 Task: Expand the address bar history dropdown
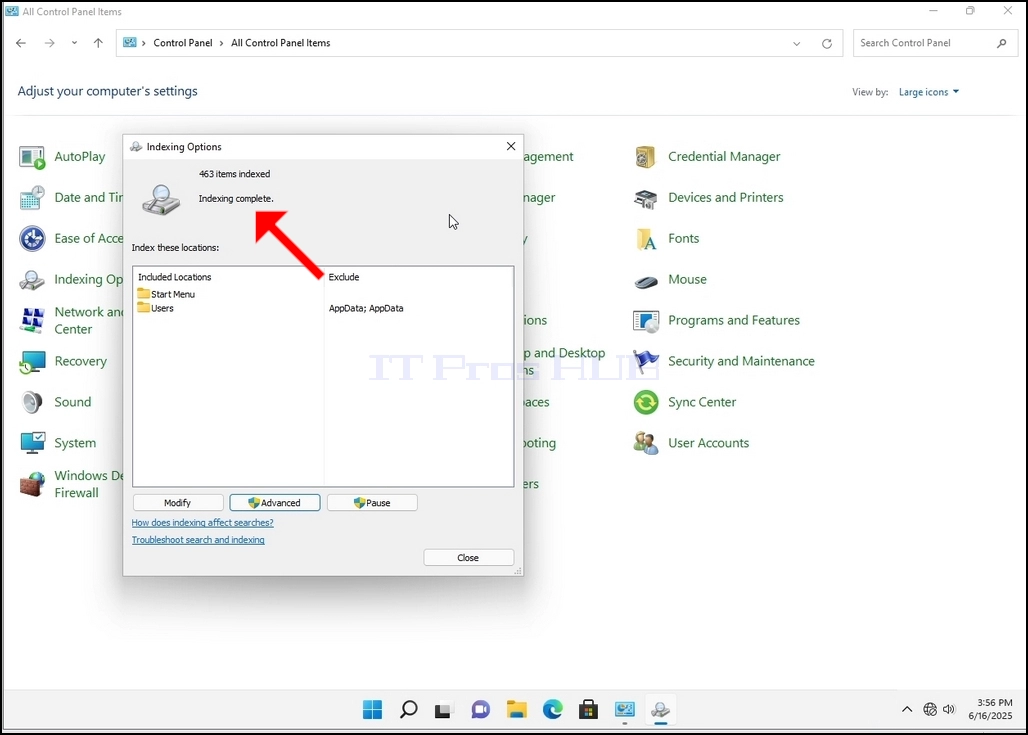point(797,43)
